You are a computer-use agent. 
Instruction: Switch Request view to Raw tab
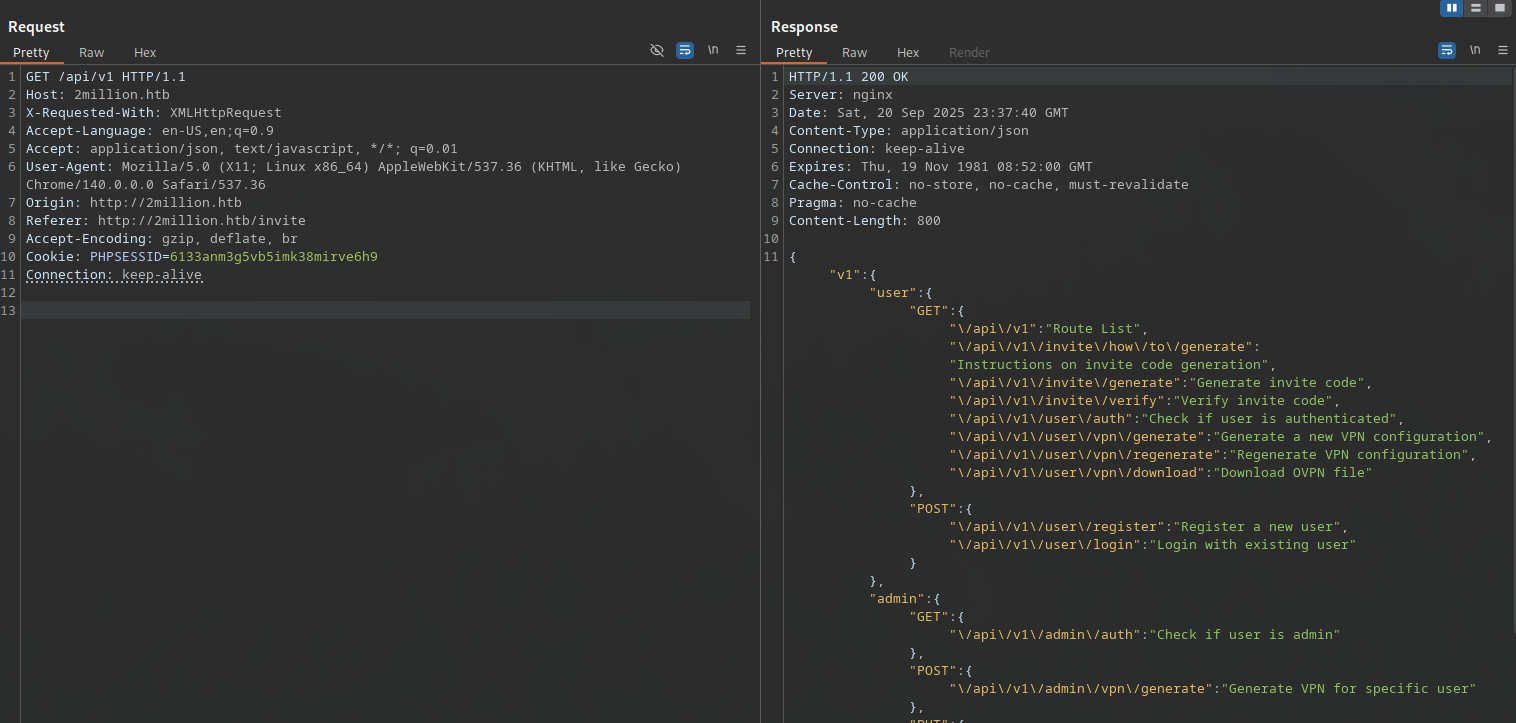tap(92, 53)
